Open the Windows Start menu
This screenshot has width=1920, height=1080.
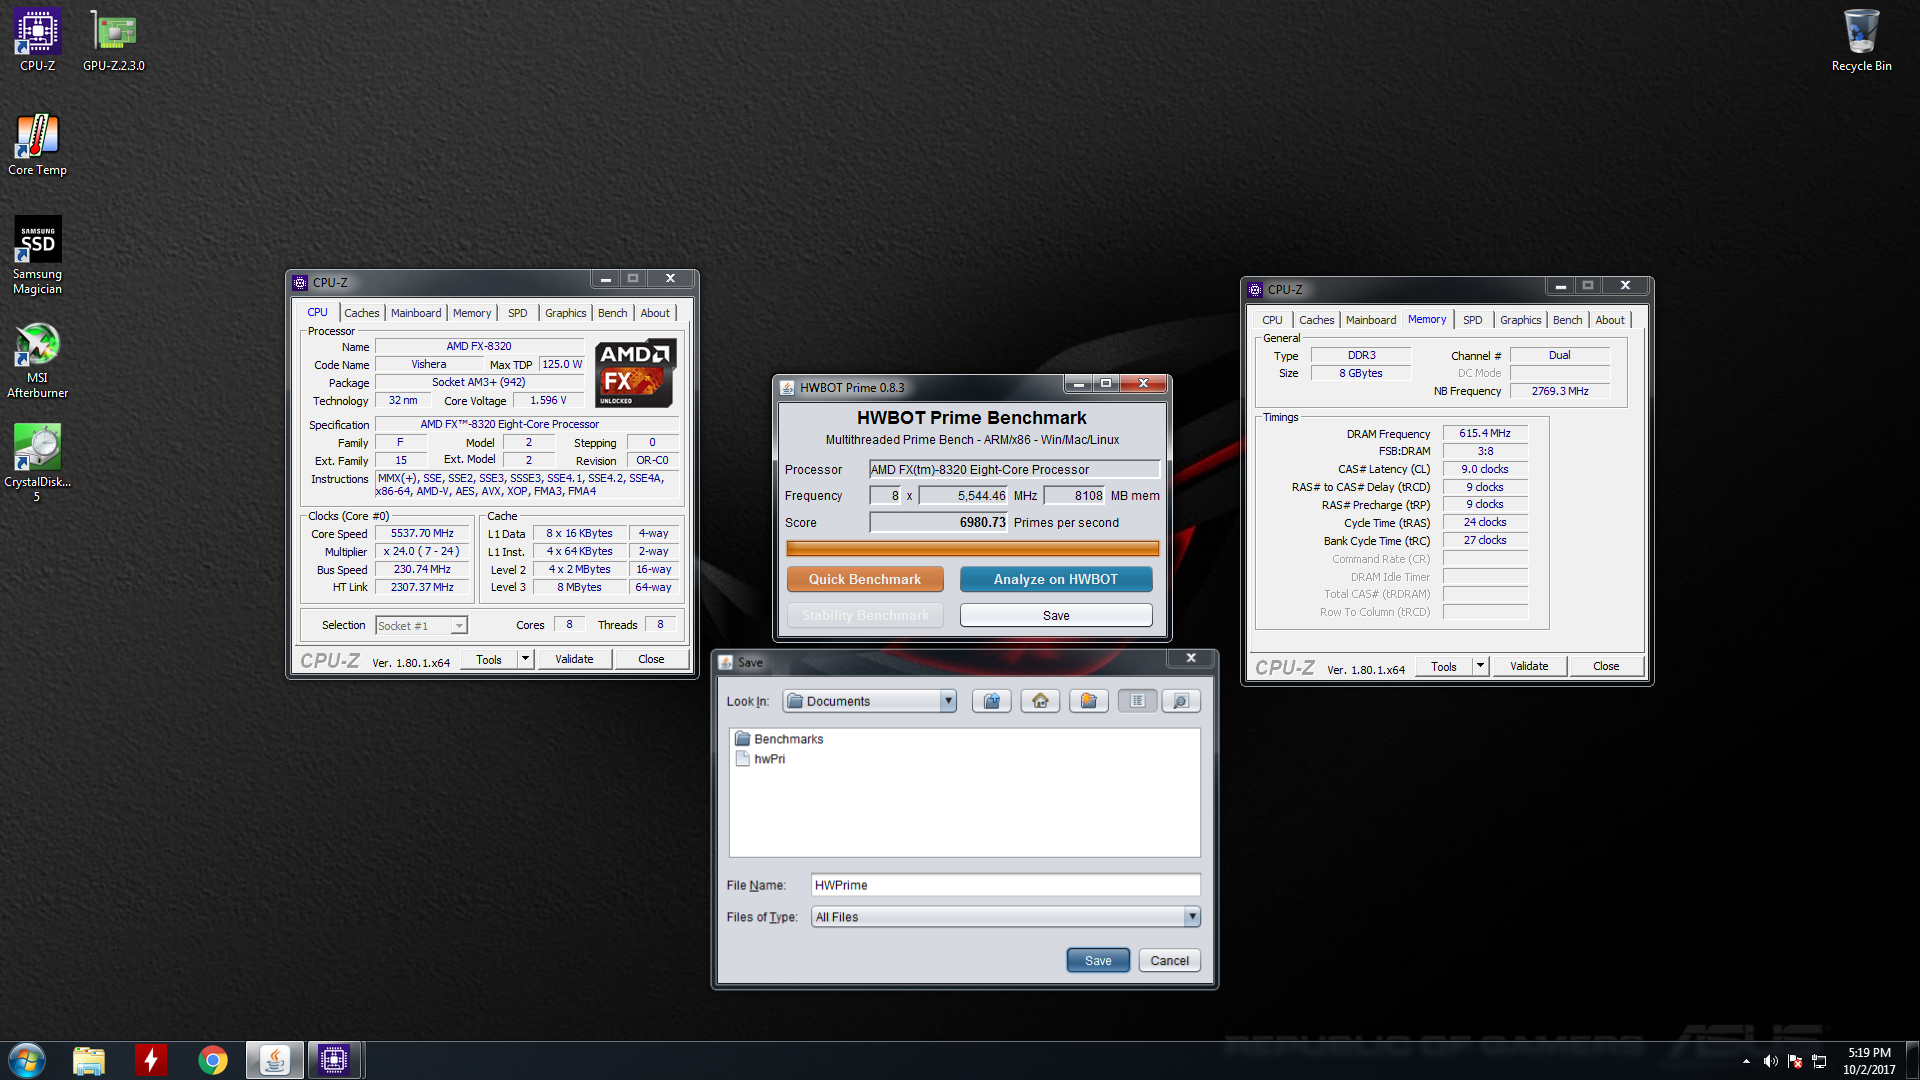[x=27, y=1060]
